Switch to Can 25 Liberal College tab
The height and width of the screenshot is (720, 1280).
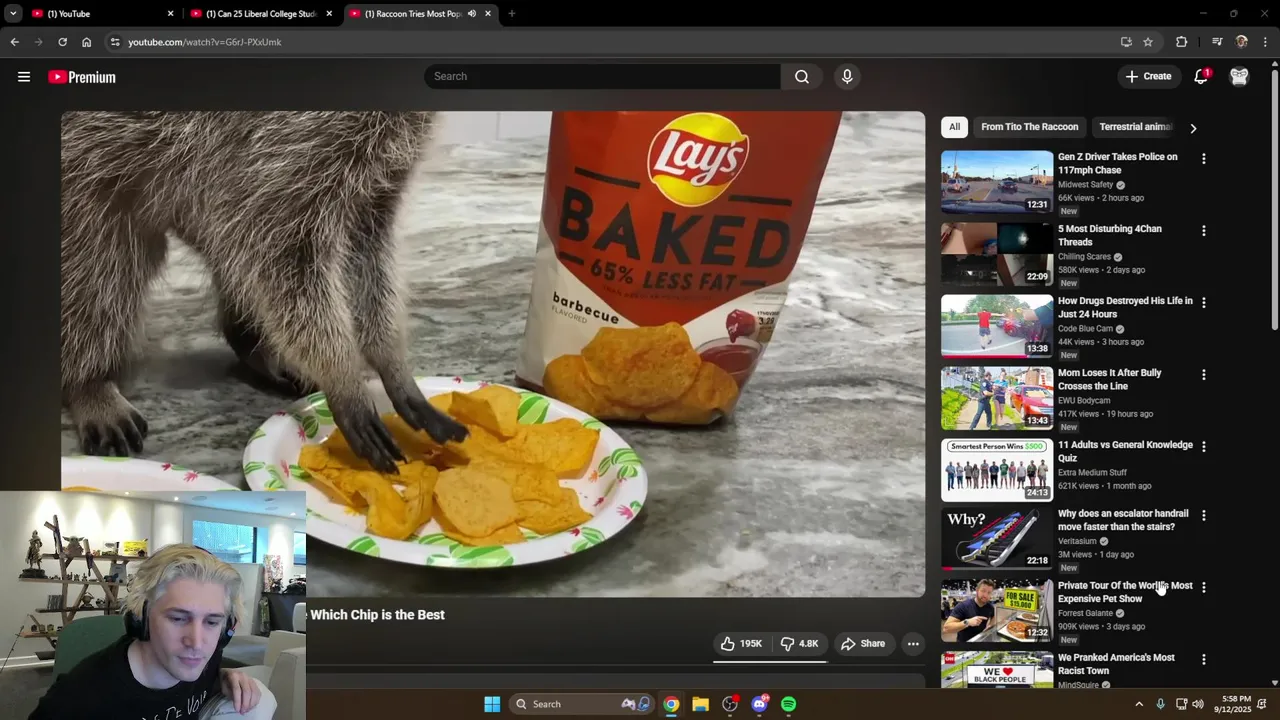click(x=260, y=14)
